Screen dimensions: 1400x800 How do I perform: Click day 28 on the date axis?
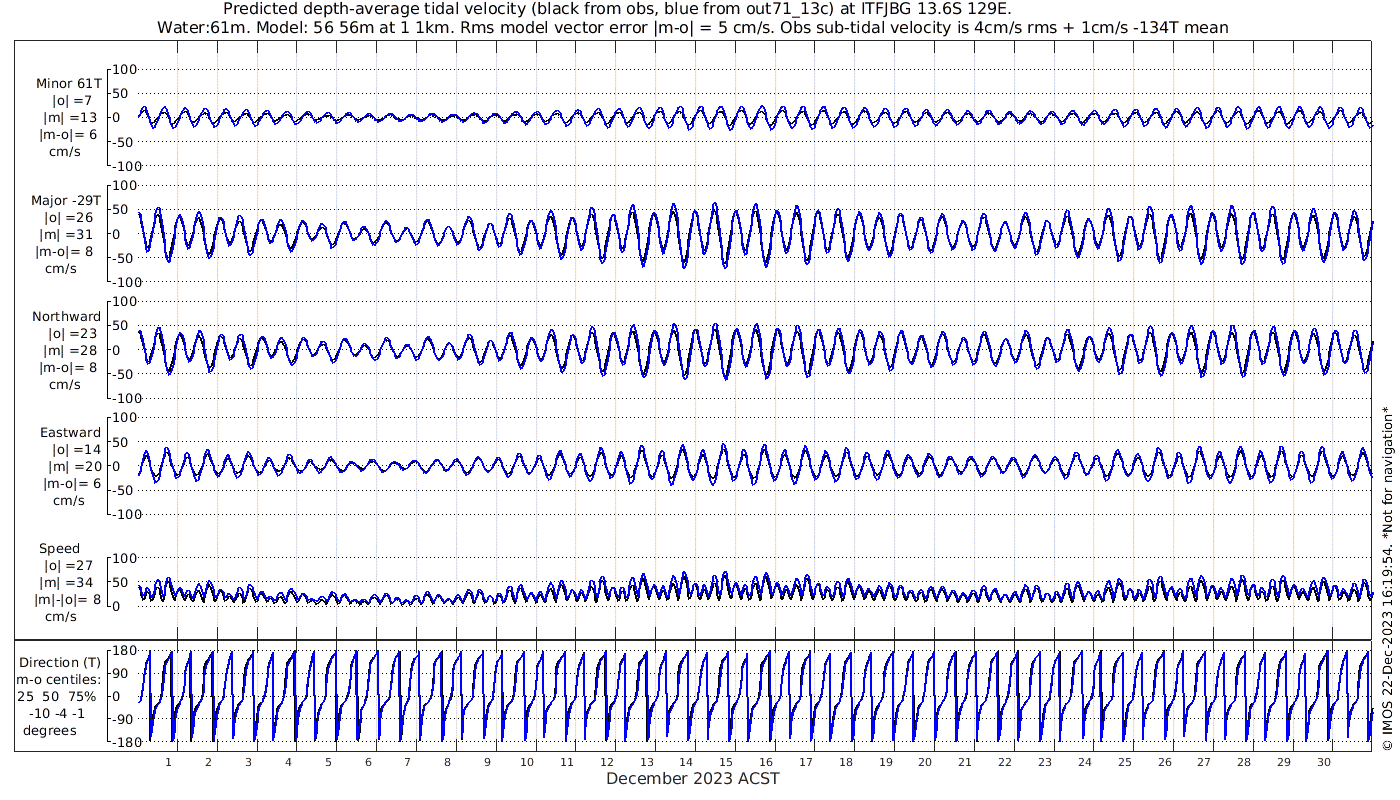pos(1244,762)
